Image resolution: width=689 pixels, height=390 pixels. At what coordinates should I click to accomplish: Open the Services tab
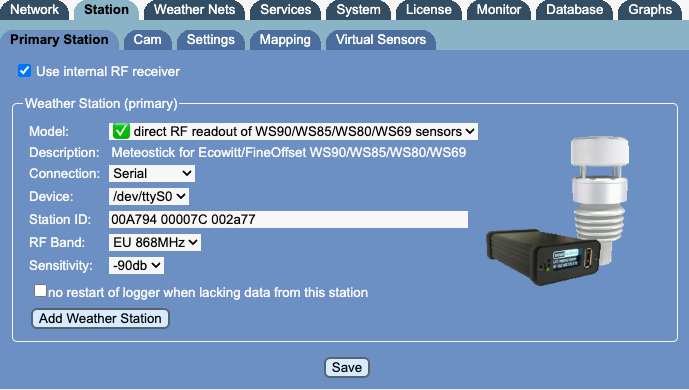[x=286, y=10]
